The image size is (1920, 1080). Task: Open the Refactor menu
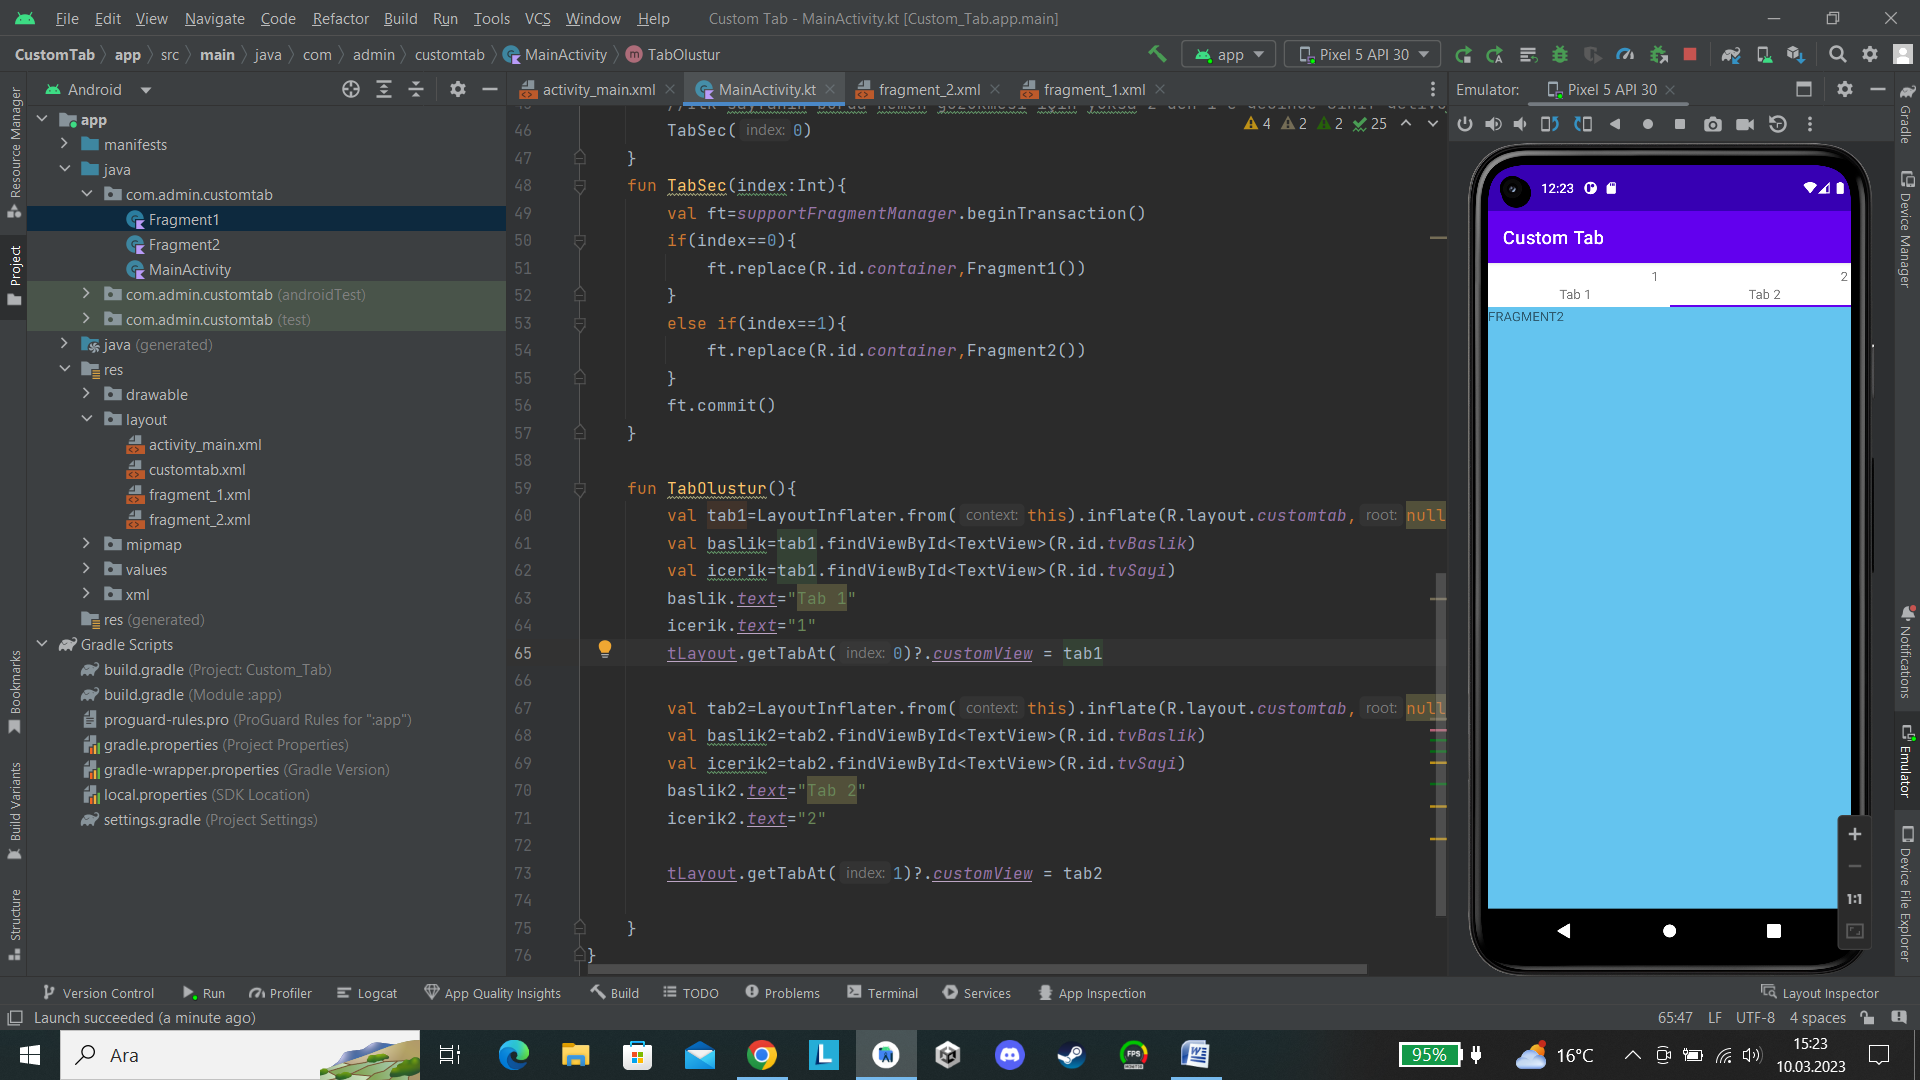tap(340, 18)
